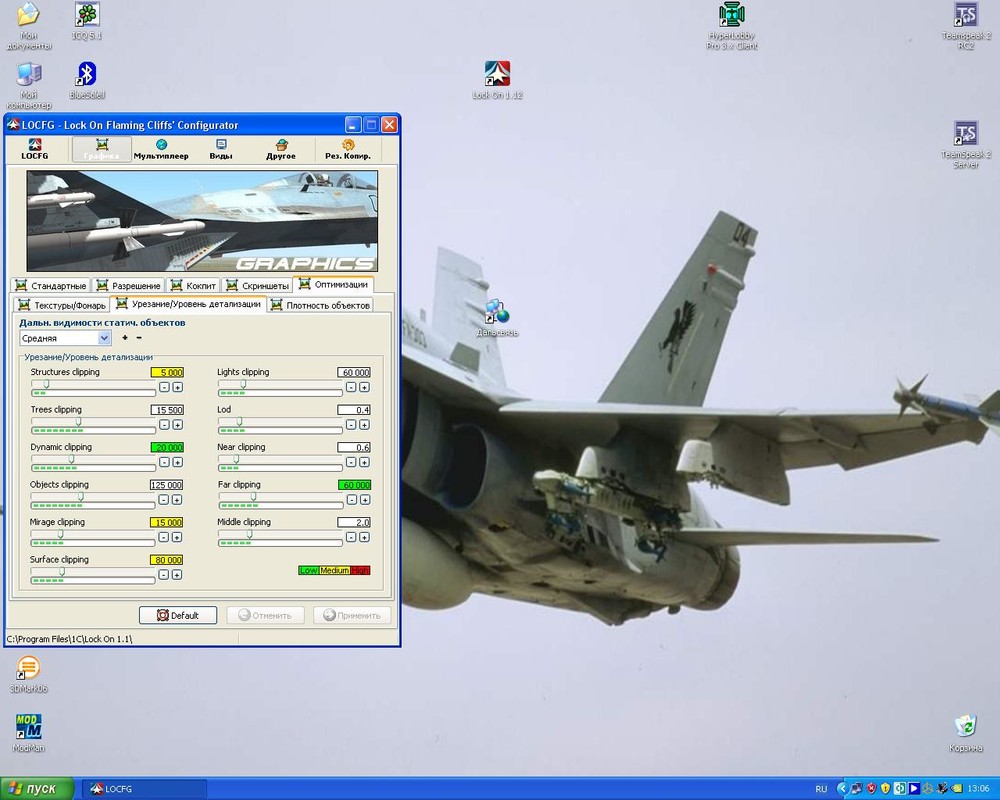Screen dimensions: 1000x800
Task: Select the Плотность объектов sub-tab
Action: [x=321, y=304]
